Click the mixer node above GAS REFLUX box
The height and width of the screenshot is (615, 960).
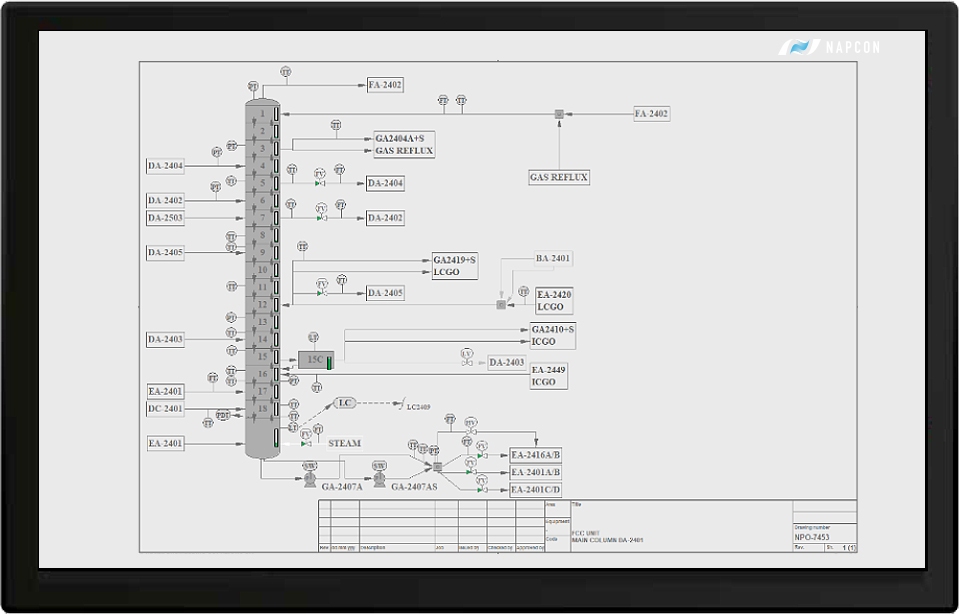click(x=560, y=114)
